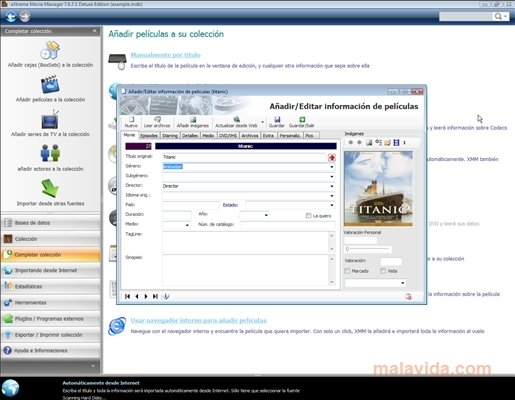The height and width of the screenshot is (400, 515).
Task: Open Bases de datos sidebar section
Action: (51, 223)
